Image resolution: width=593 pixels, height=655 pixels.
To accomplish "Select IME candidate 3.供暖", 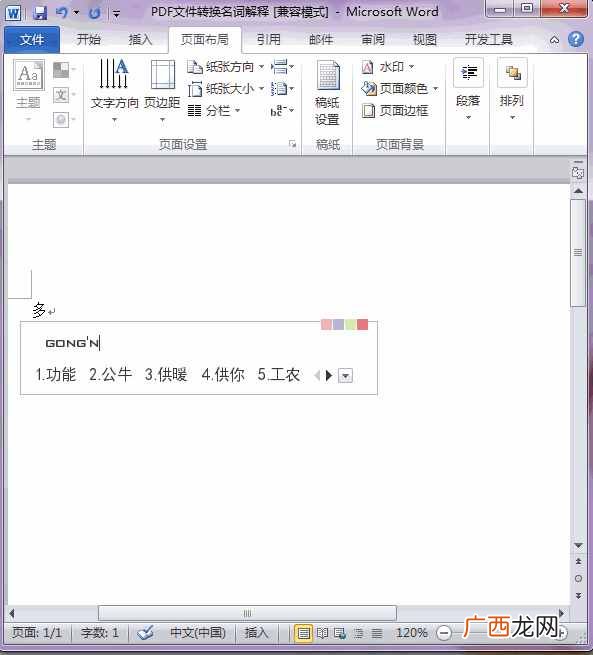I will 166,375.
